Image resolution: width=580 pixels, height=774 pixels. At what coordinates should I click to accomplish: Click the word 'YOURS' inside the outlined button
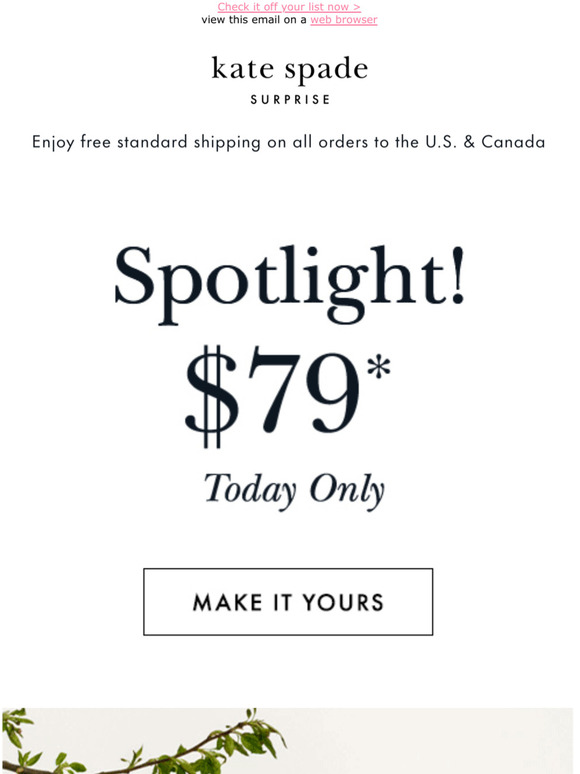click(x=343, y=603)
